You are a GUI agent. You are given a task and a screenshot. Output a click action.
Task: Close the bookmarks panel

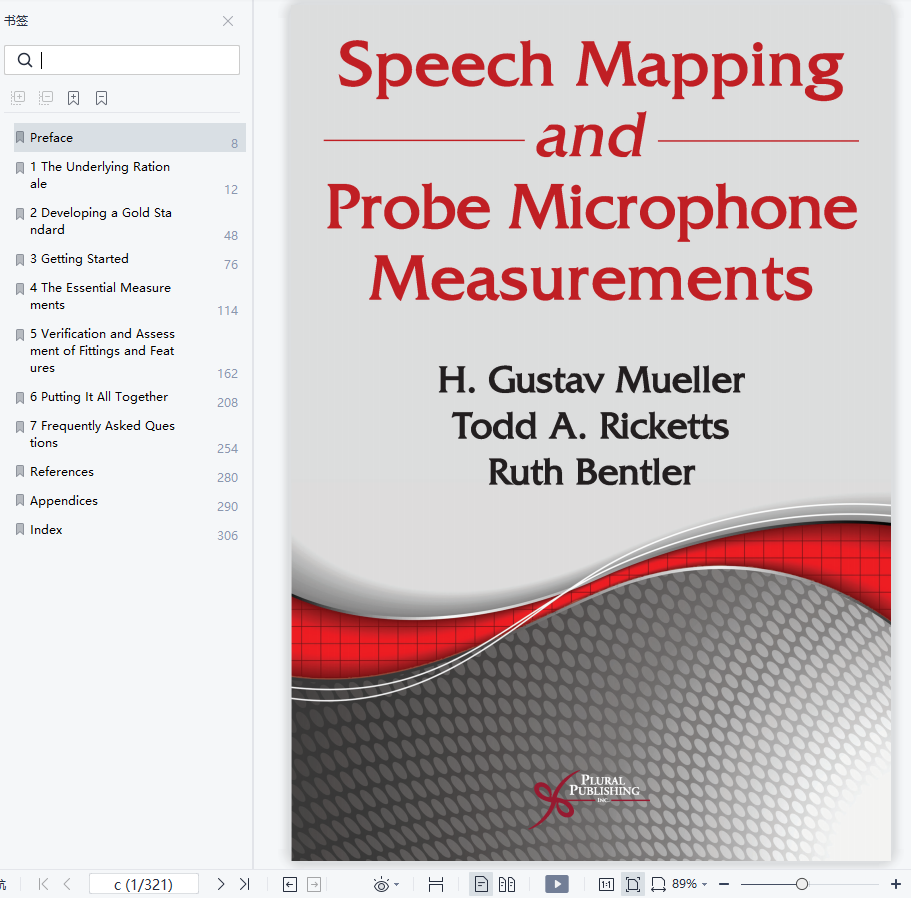coord(228,21)
